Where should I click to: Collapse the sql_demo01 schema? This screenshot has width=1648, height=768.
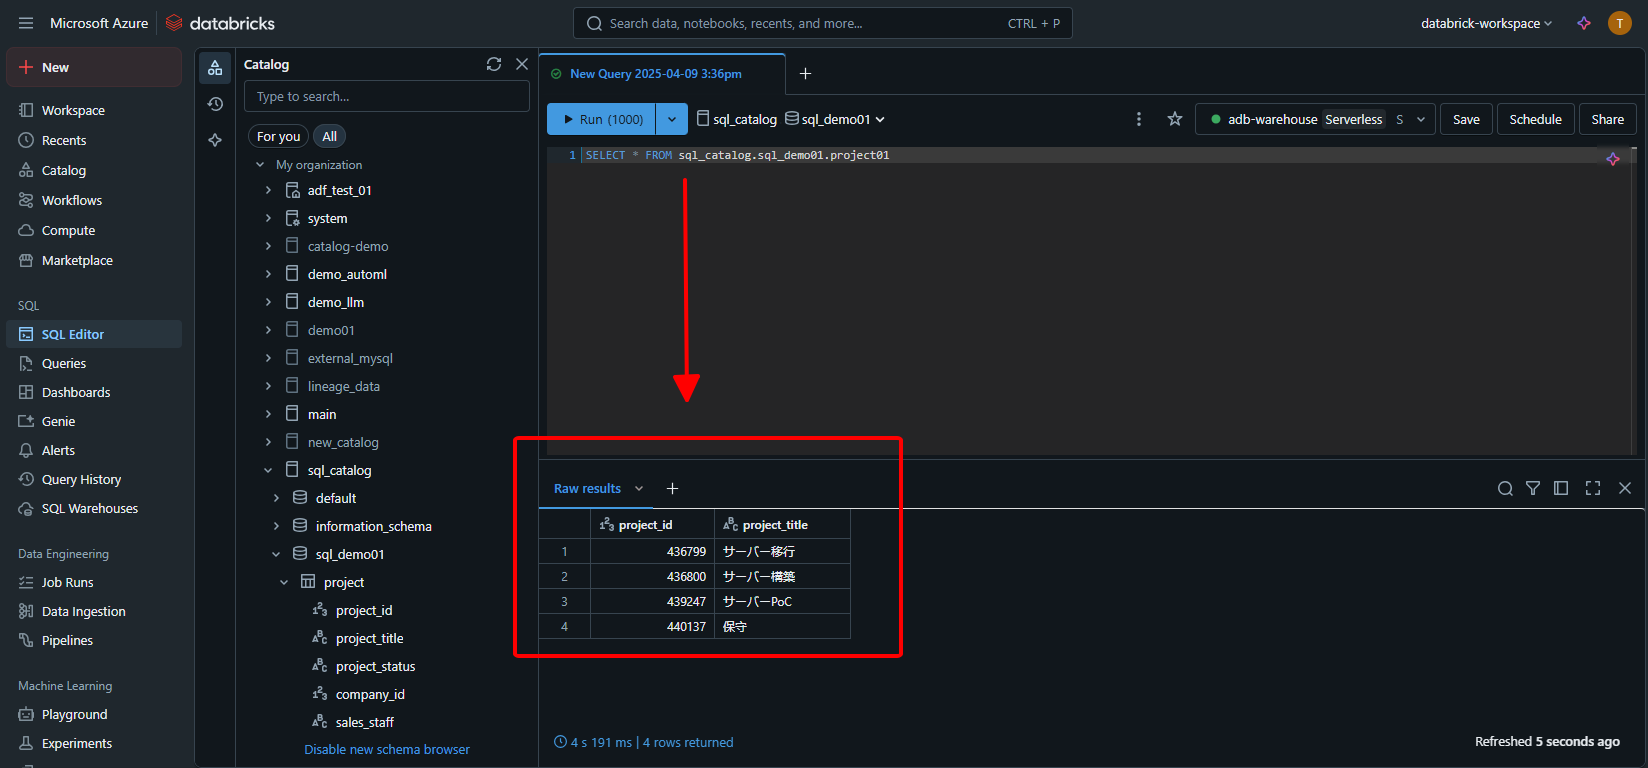click(x=276, y=554)
